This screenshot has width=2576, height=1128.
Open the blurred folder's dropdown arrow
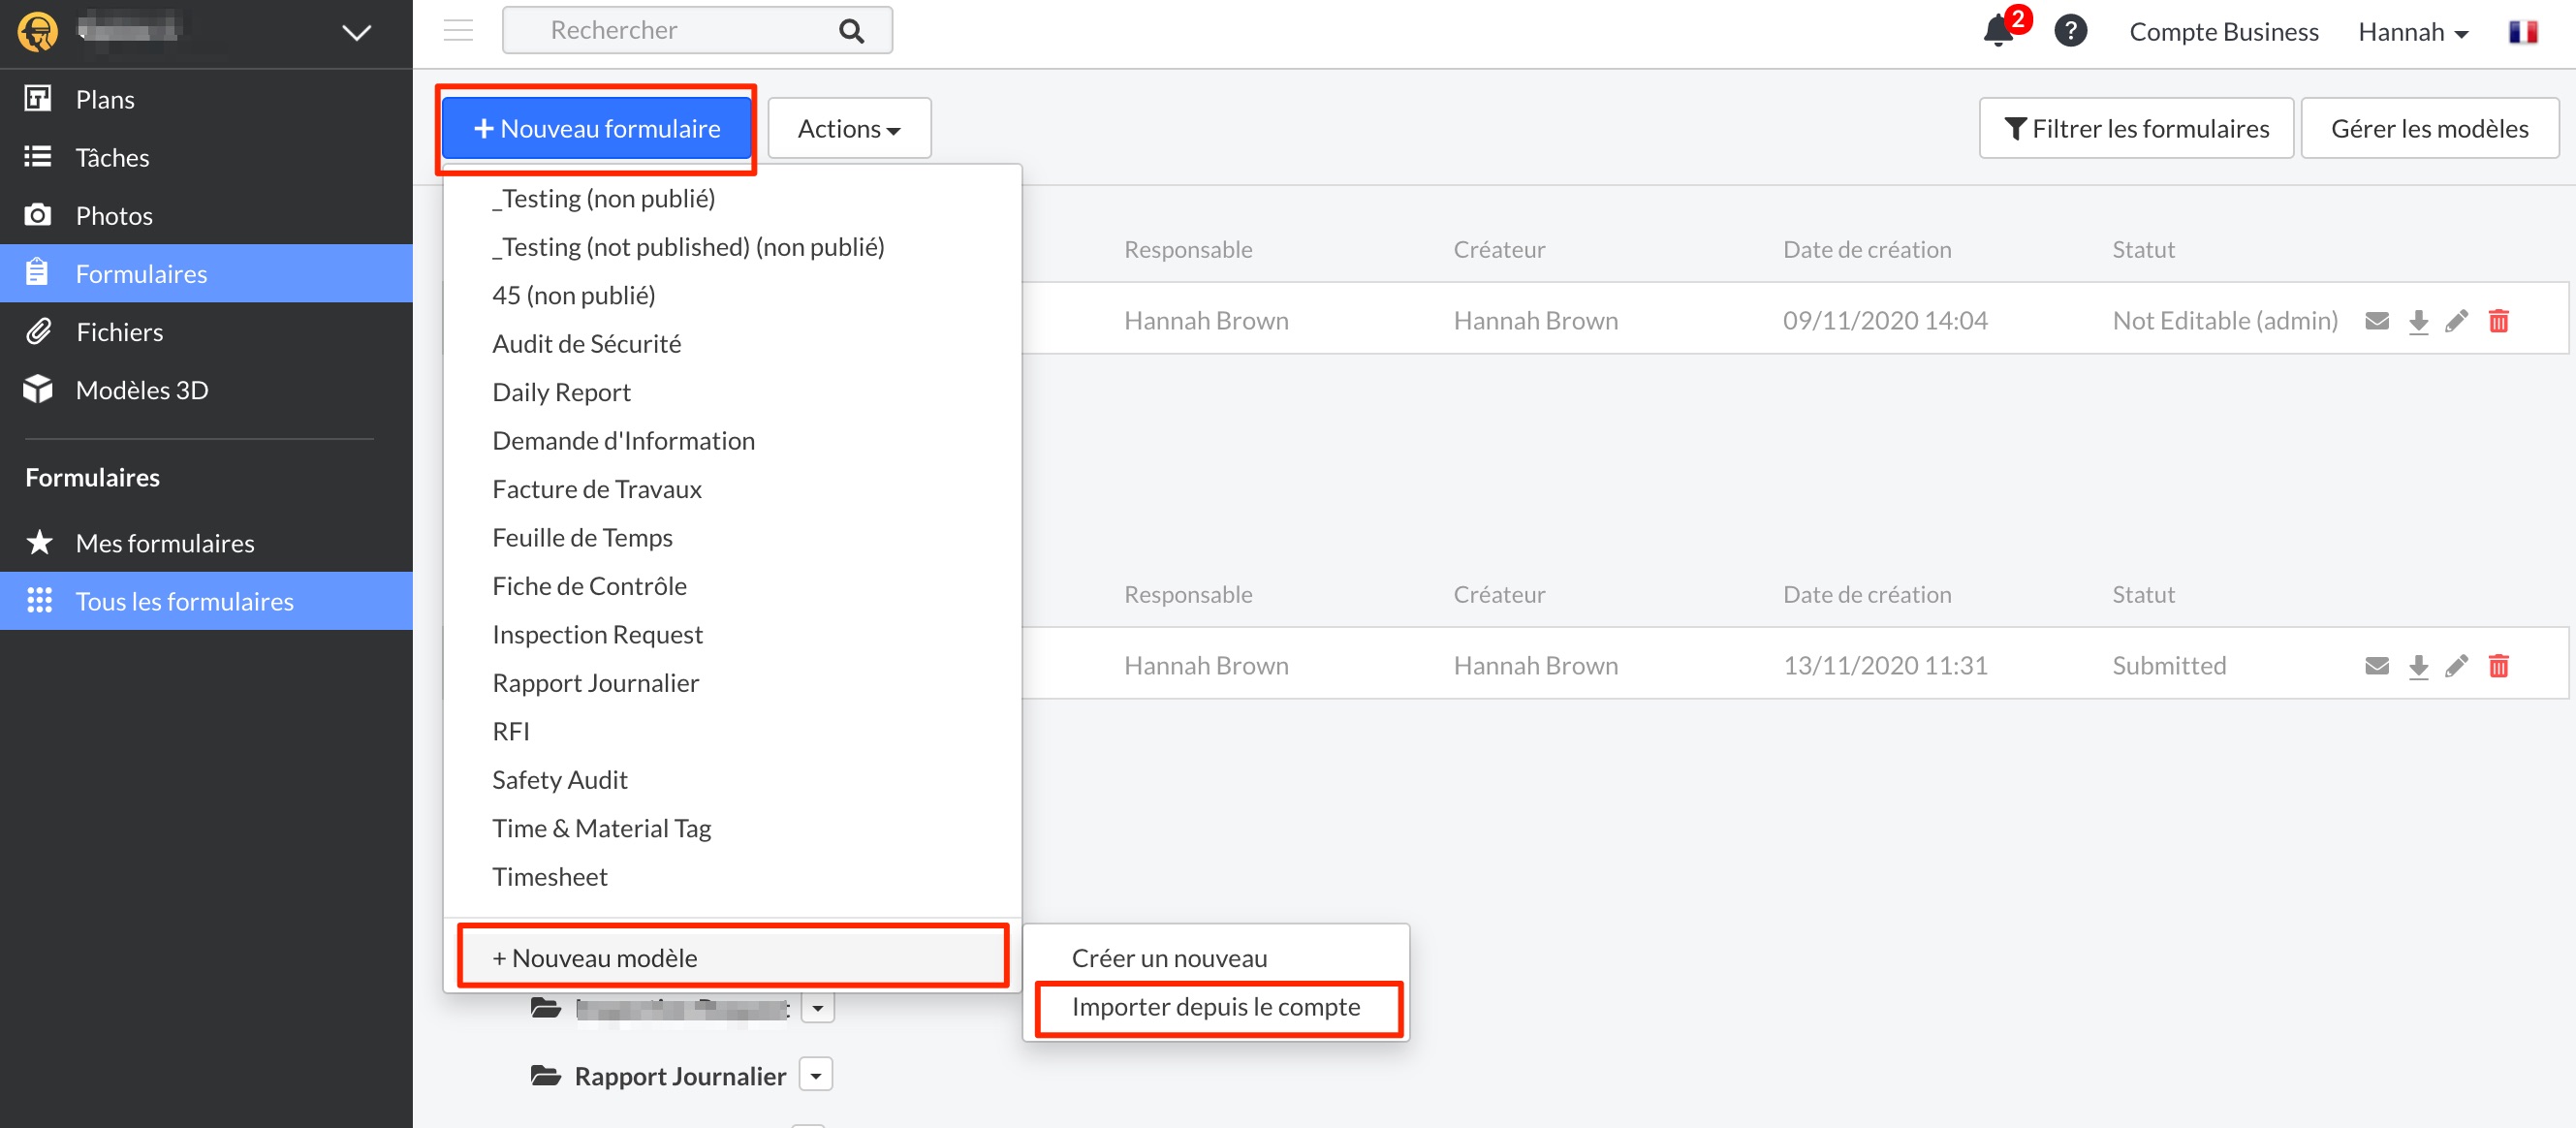coord(817,1008)
